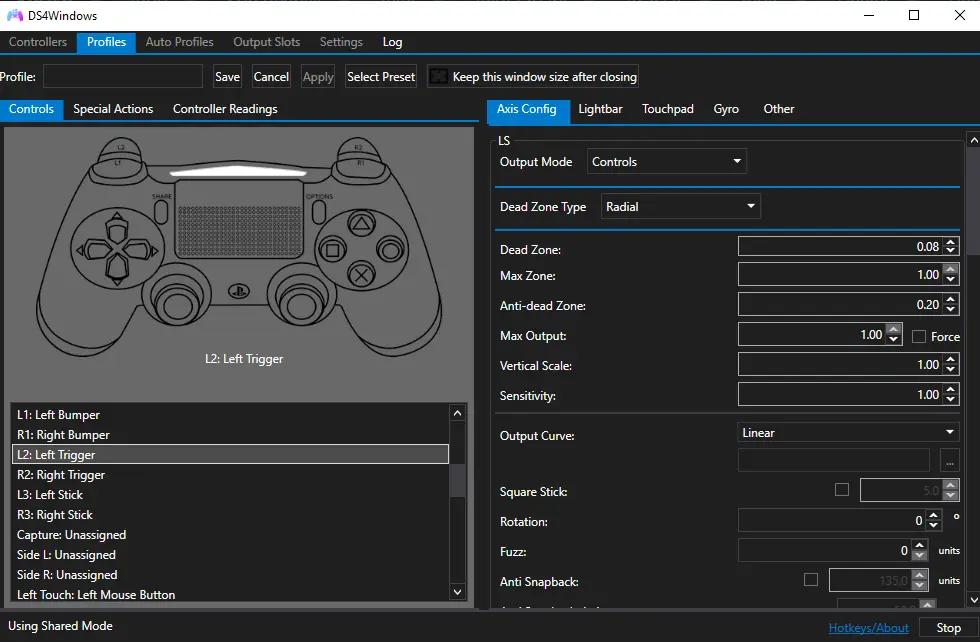Click the DS4Windows app icon in title bar
Viewport: 980px width, 642px height.
tap(15, 15)
